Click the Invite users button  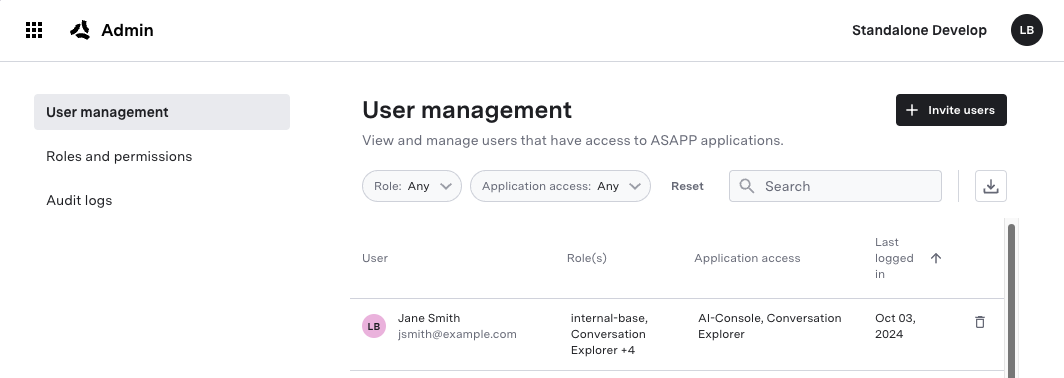click(x=951, y=110)
